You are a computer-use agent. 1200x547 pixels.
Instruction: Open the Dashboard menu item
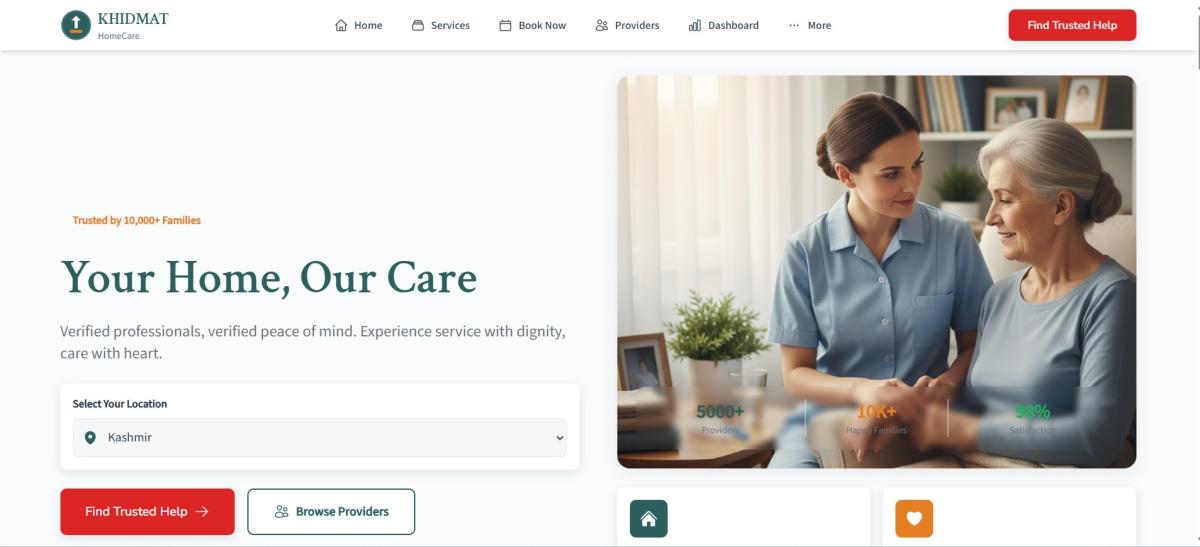[724, 25]
